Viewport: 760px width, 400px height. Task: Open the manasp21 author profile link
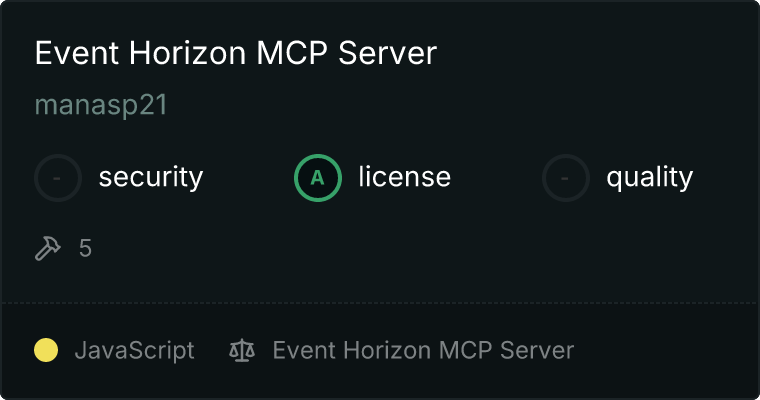click(101, 105)
